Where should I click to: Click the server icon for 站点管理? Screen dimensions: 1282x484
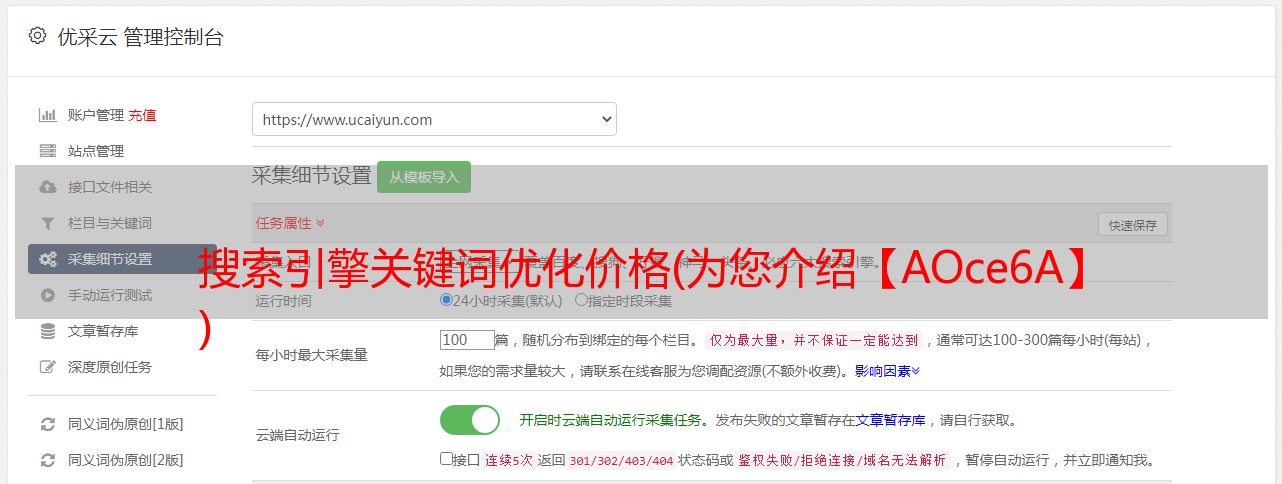(x=47, y=151)
